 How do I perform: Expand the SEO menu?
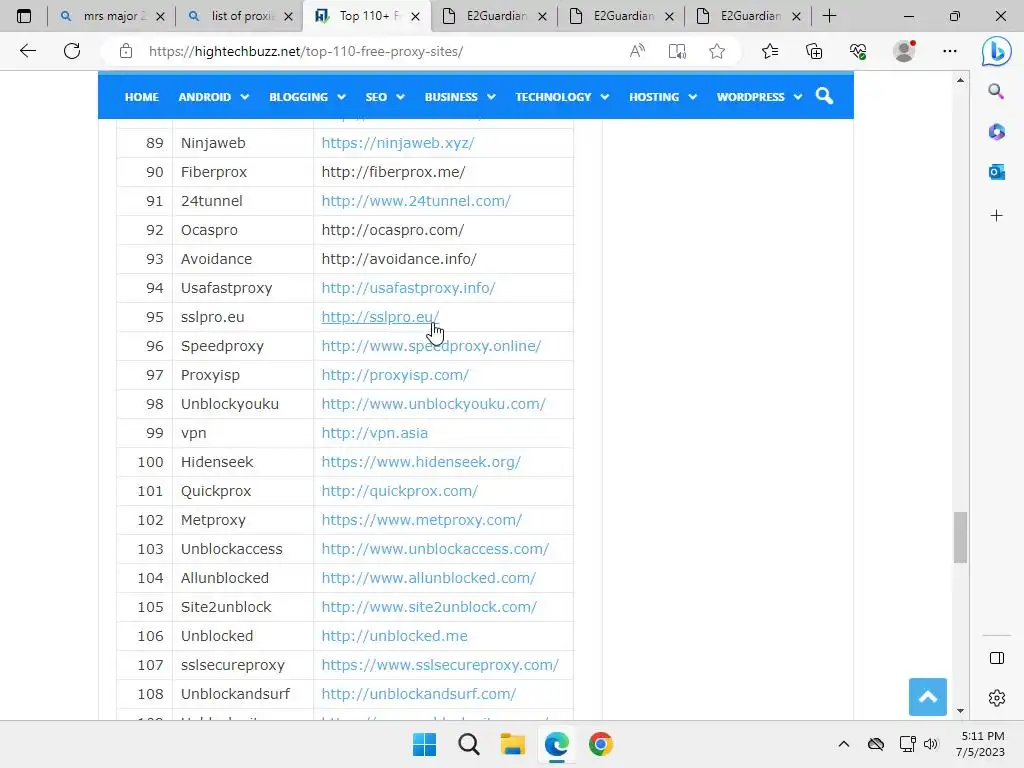pyautogui.click(x=385, y=97)
